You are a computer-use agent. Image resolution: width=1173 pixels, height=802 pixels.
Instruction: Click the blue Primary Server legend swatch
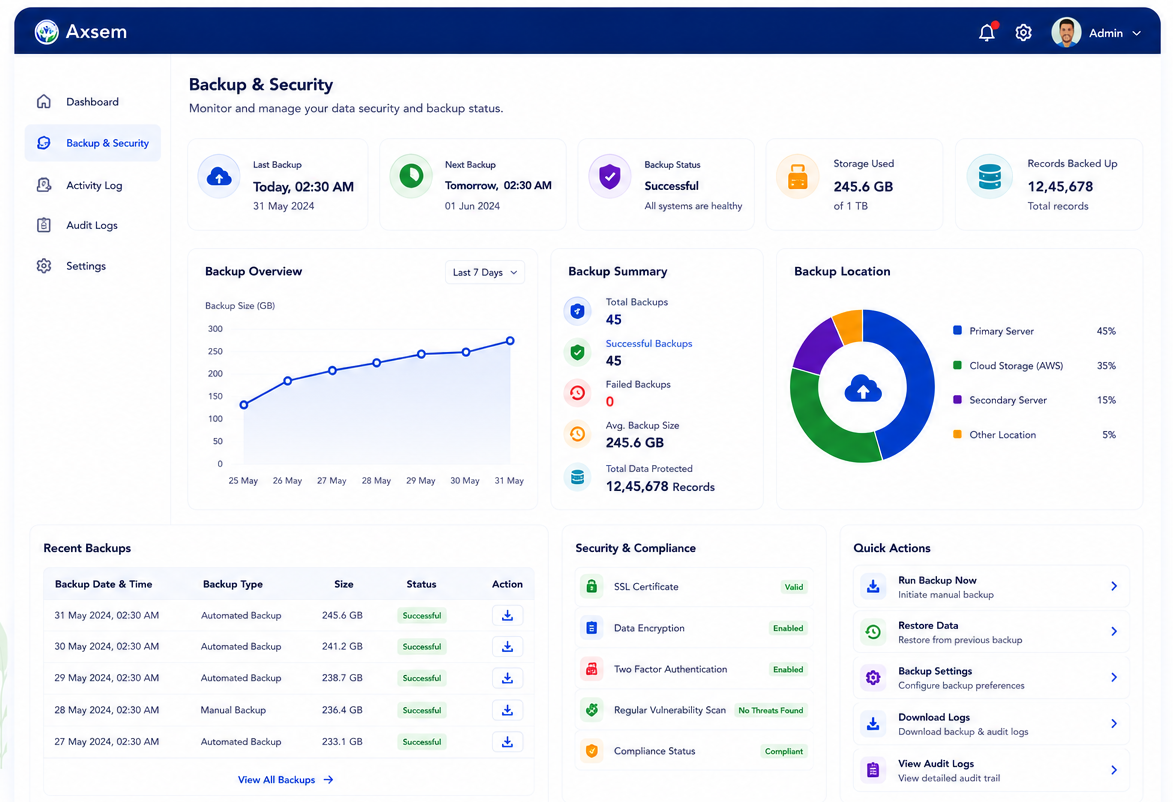click(958, 331)
